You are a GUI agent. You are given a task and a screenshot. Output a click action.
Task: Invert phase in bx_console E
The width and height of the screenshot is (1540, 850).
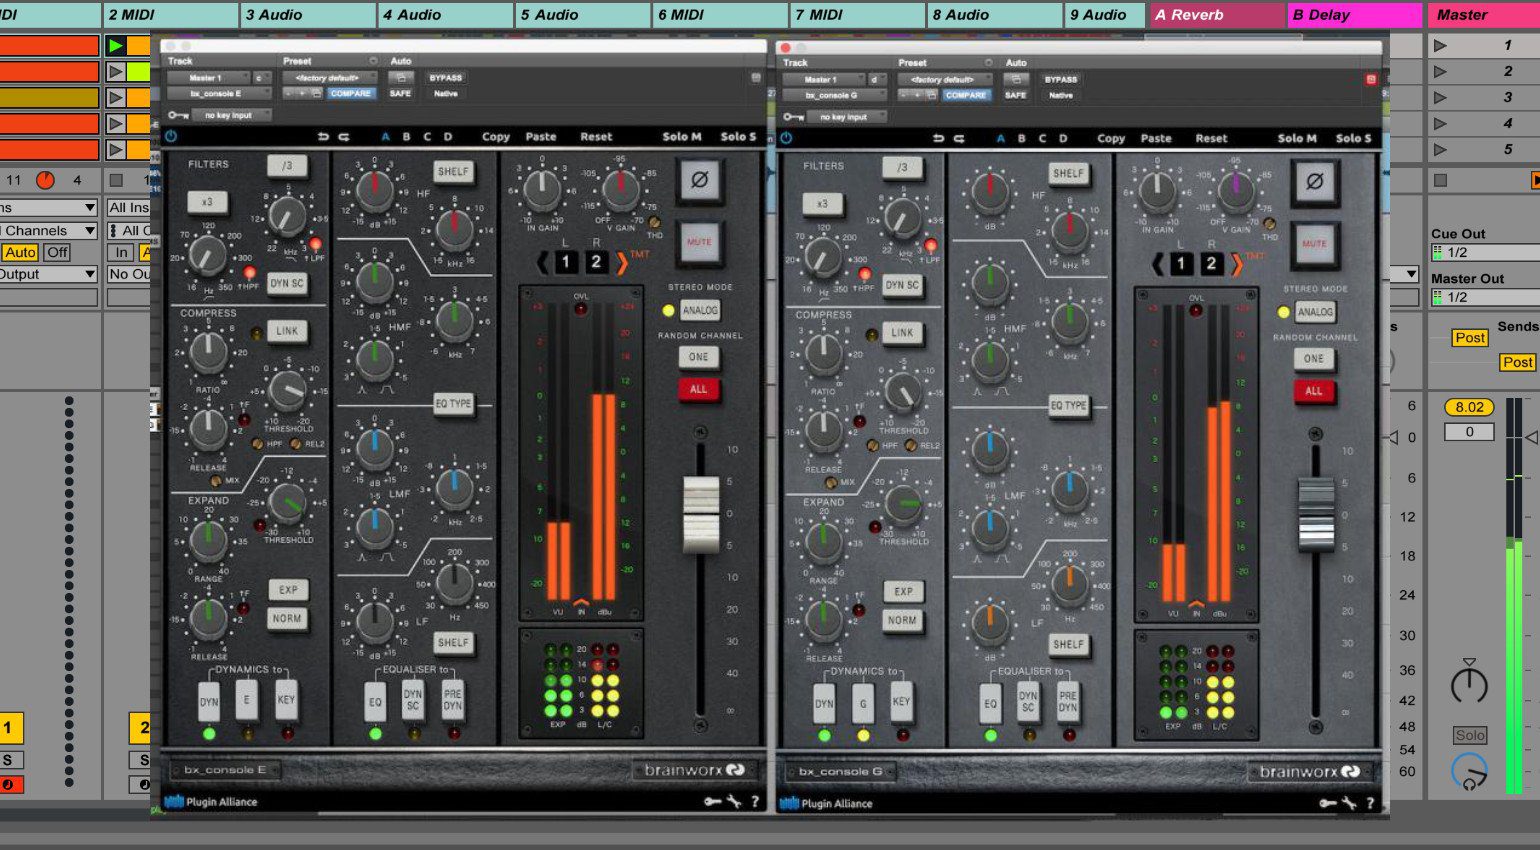[x=699, y=180]
